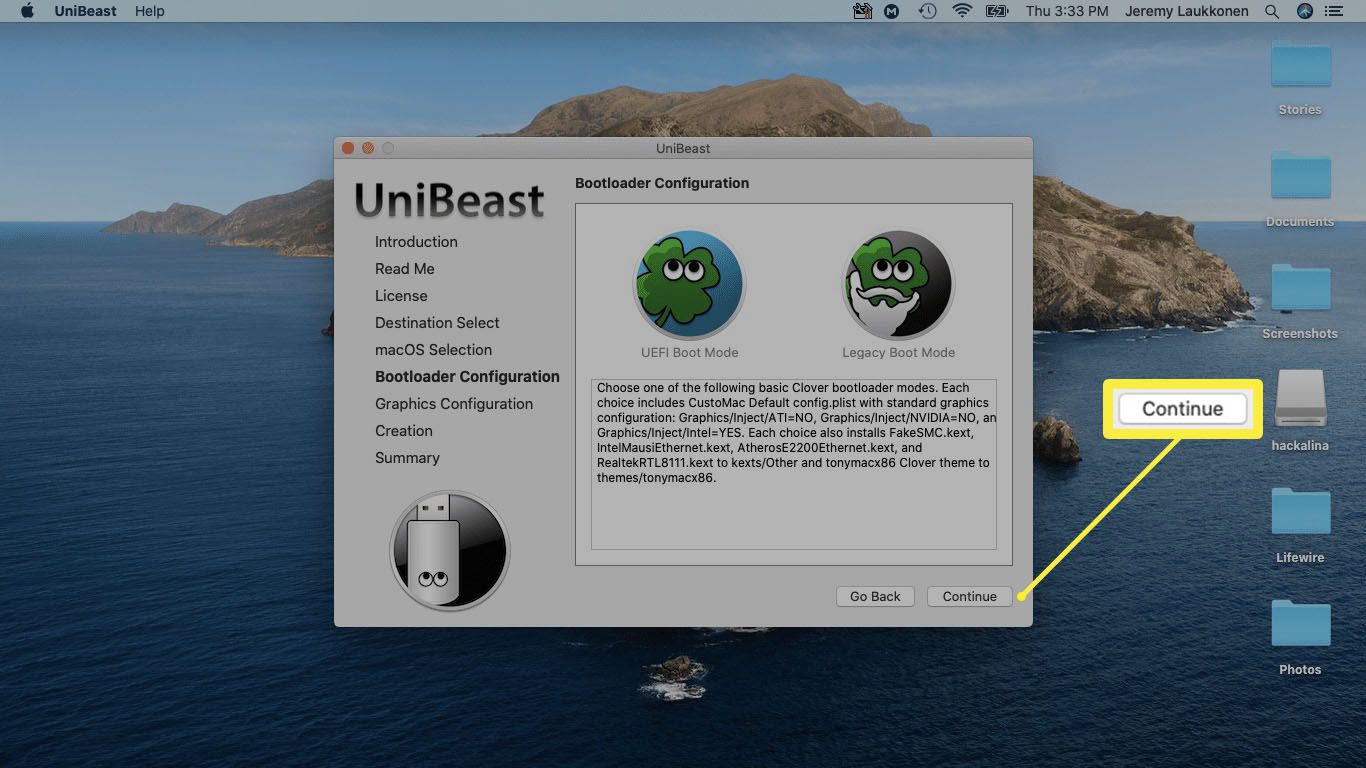Click the Legacy Boot Mode label
Viewport: 1366px width, 768px height.
pos(898,352)
